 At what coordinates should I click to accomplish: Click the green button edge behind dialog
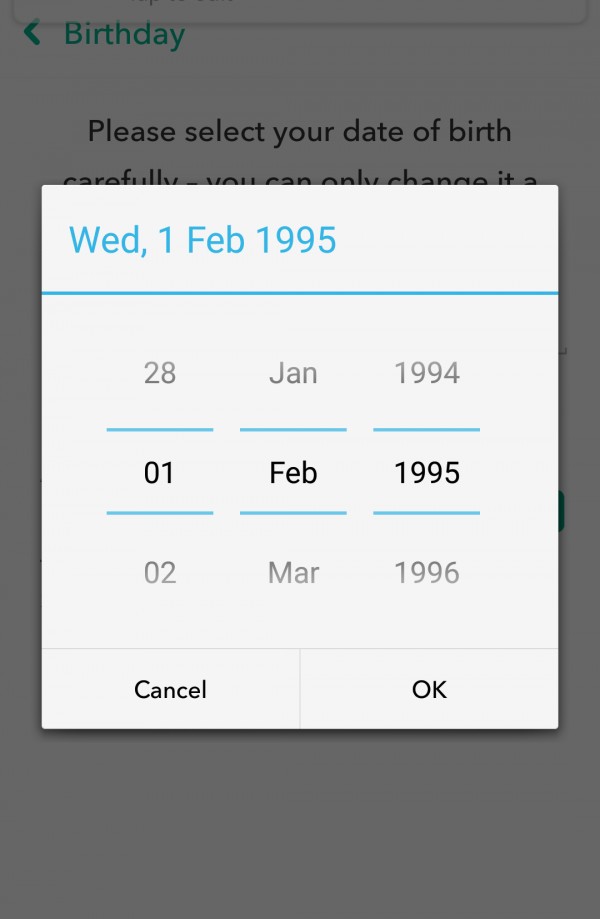[x=562, y=510]
